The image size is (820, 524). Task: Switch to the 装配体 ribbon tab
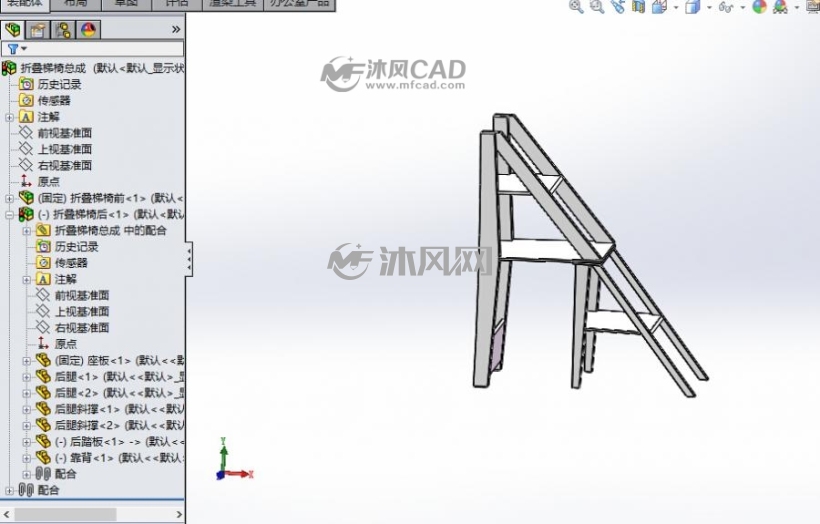[x=25, y=4]
